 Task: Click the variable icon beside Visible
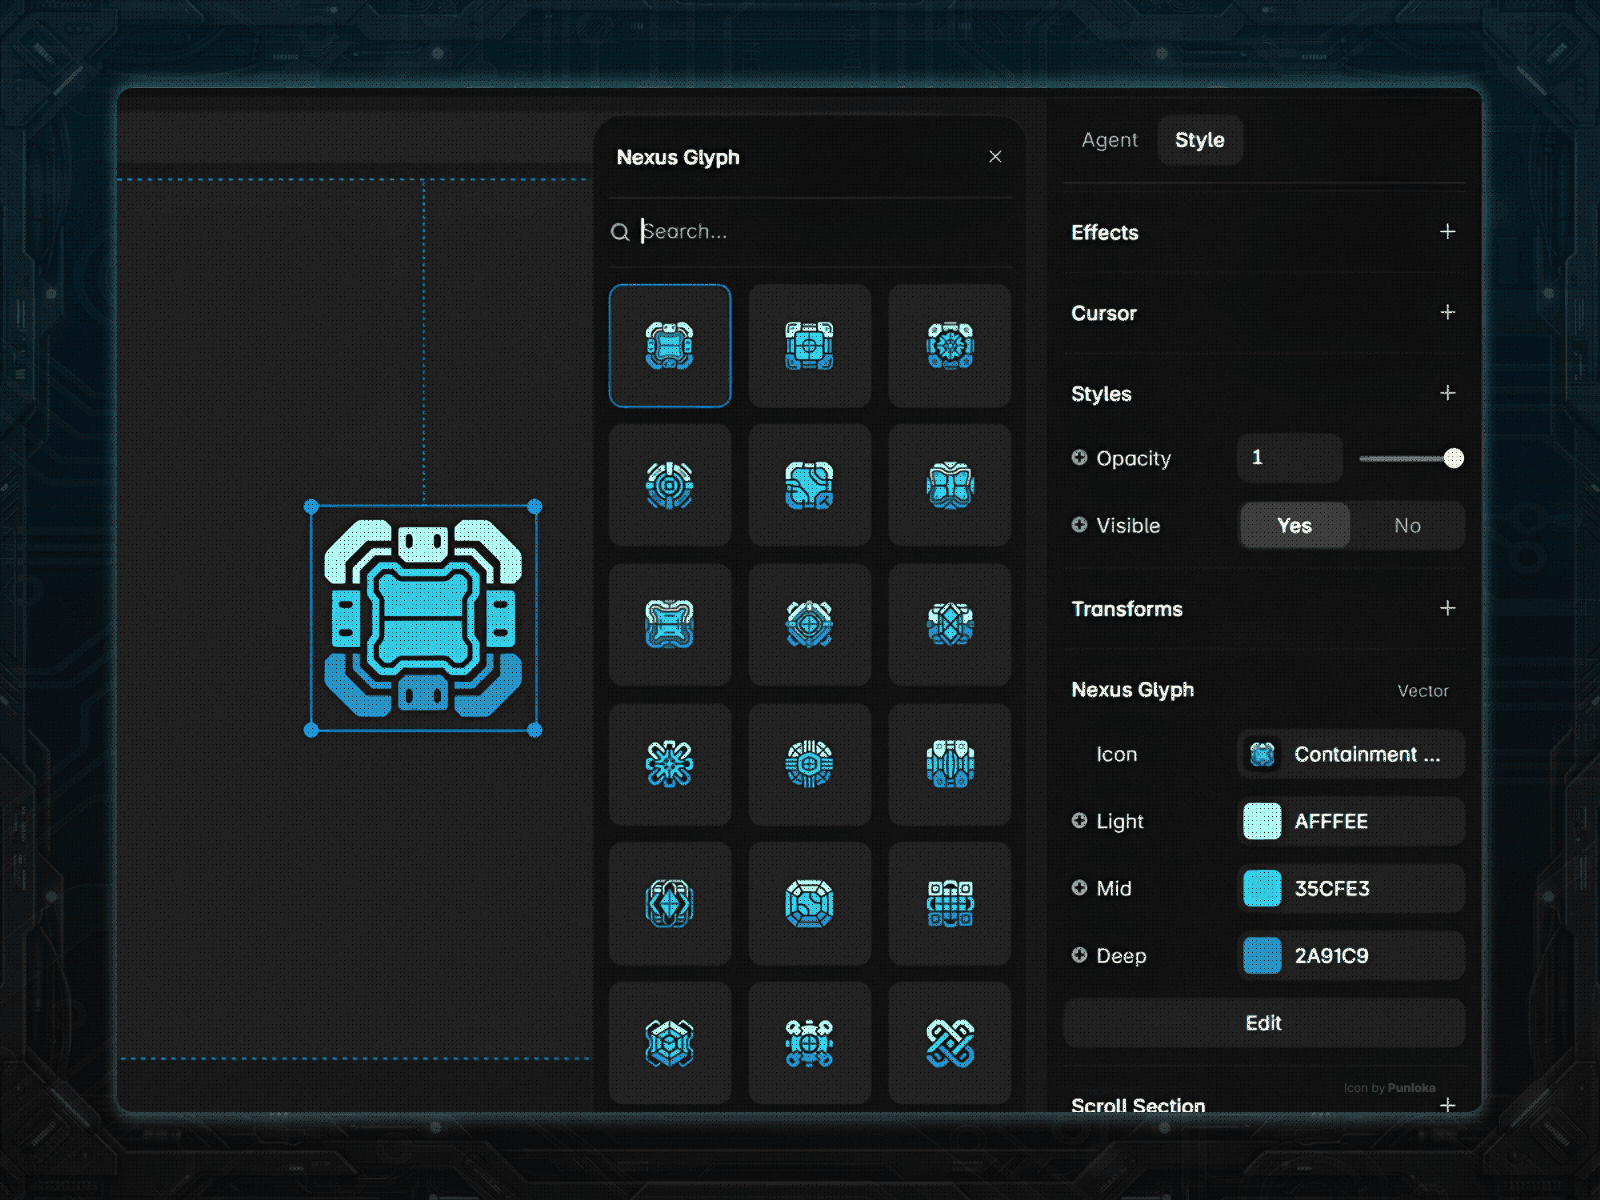point(1079,524)
